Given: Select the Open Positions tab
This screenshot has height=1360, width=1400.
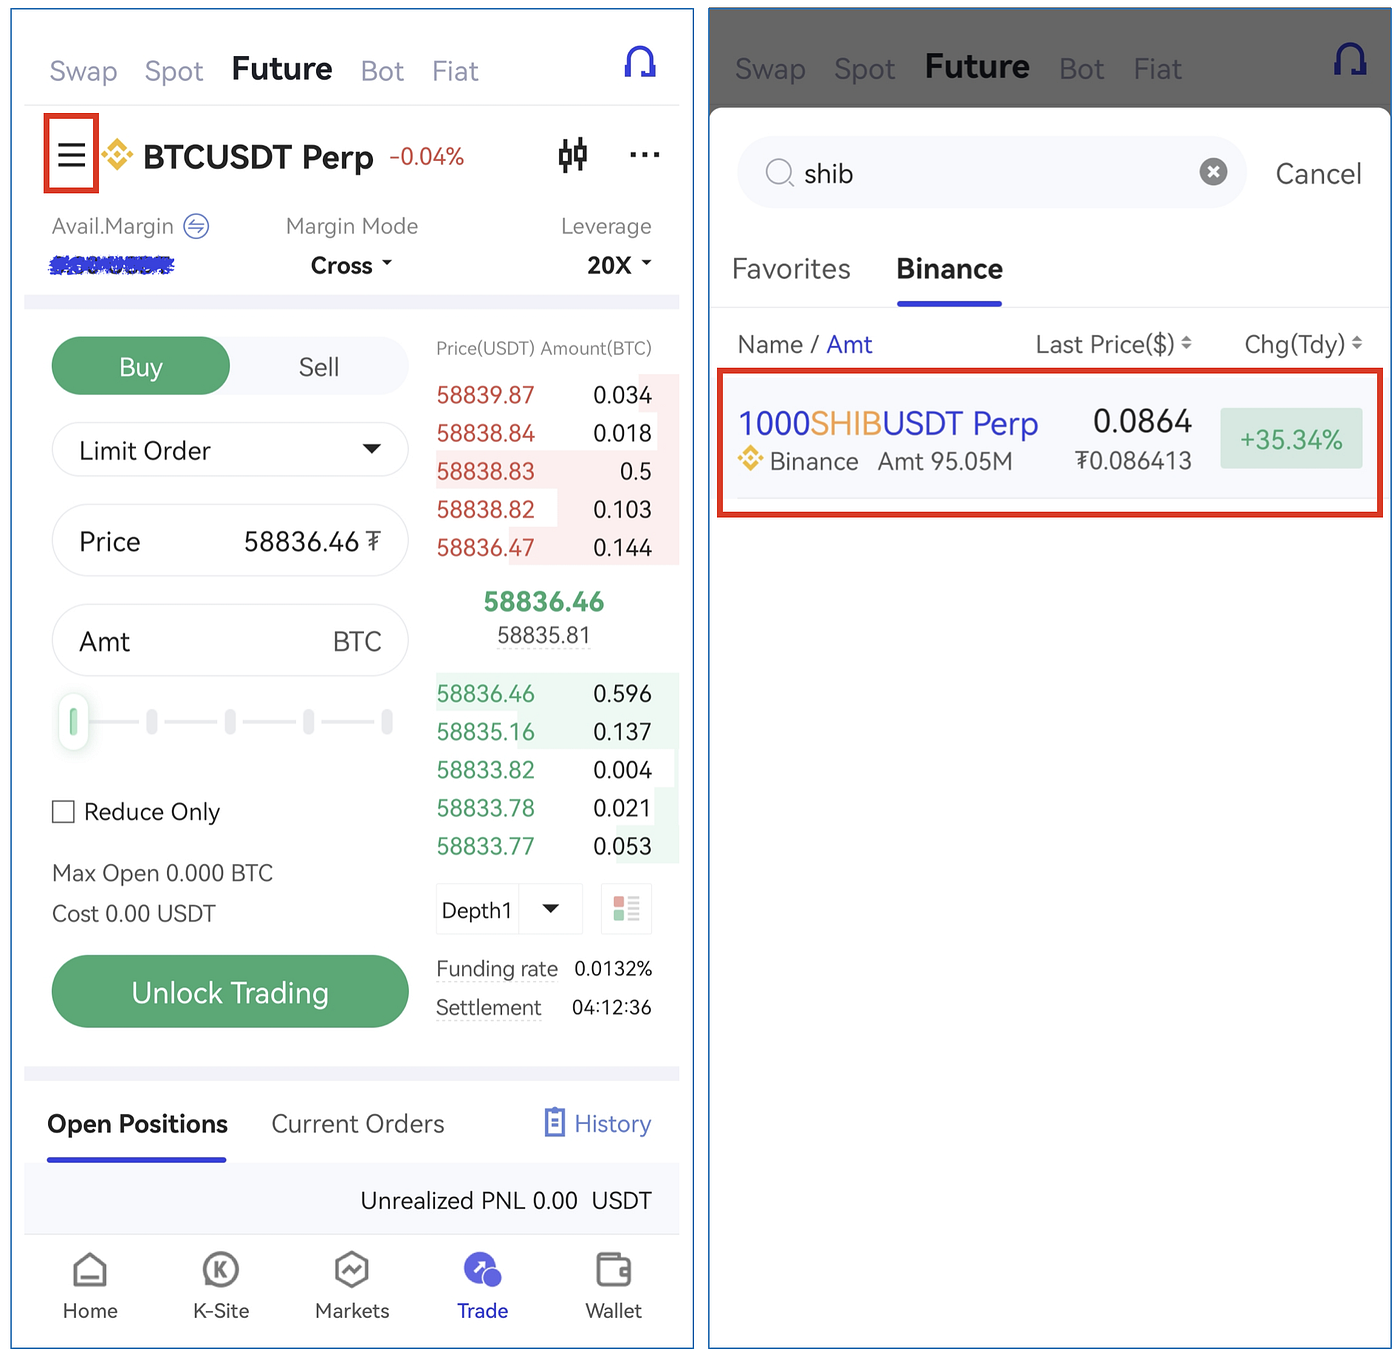Looking at the screenshot, I should coord(137,1124).
